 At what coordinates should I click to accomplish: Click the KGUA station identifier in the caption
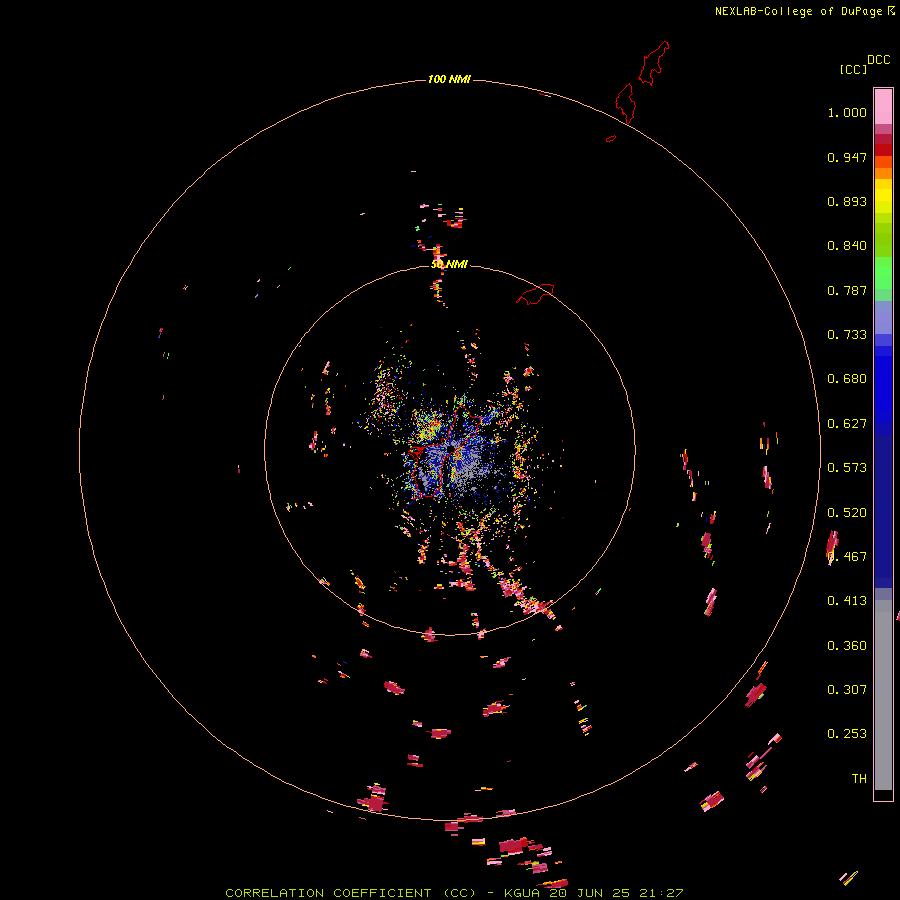[x=522, y=893]
